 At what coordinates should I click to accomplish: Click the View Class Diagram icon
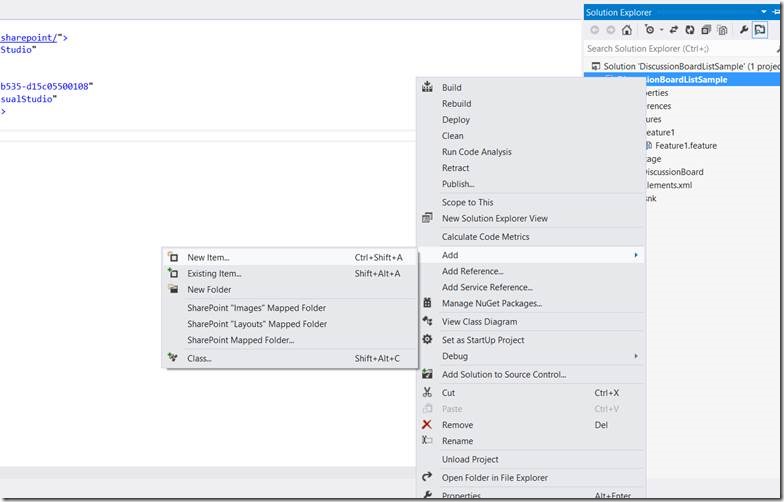tap(427, 320)
